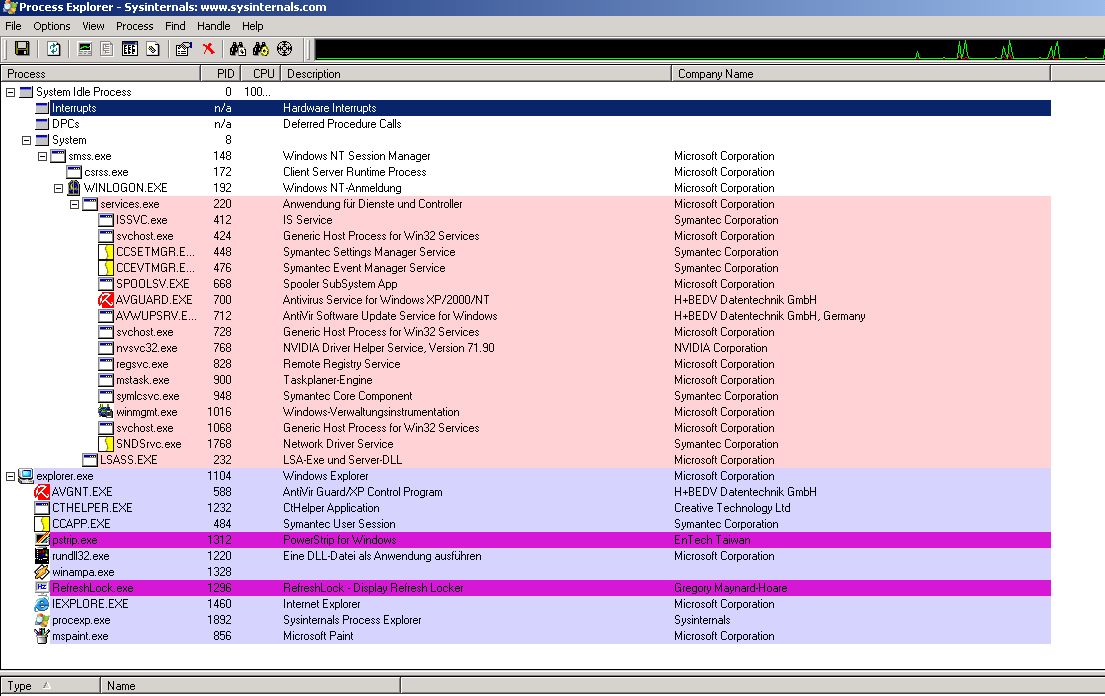Viewport: 1105px width, 696px height.
Task: Click the View DLLs/Handles toolbar icon
Action: tap(152, 49)
